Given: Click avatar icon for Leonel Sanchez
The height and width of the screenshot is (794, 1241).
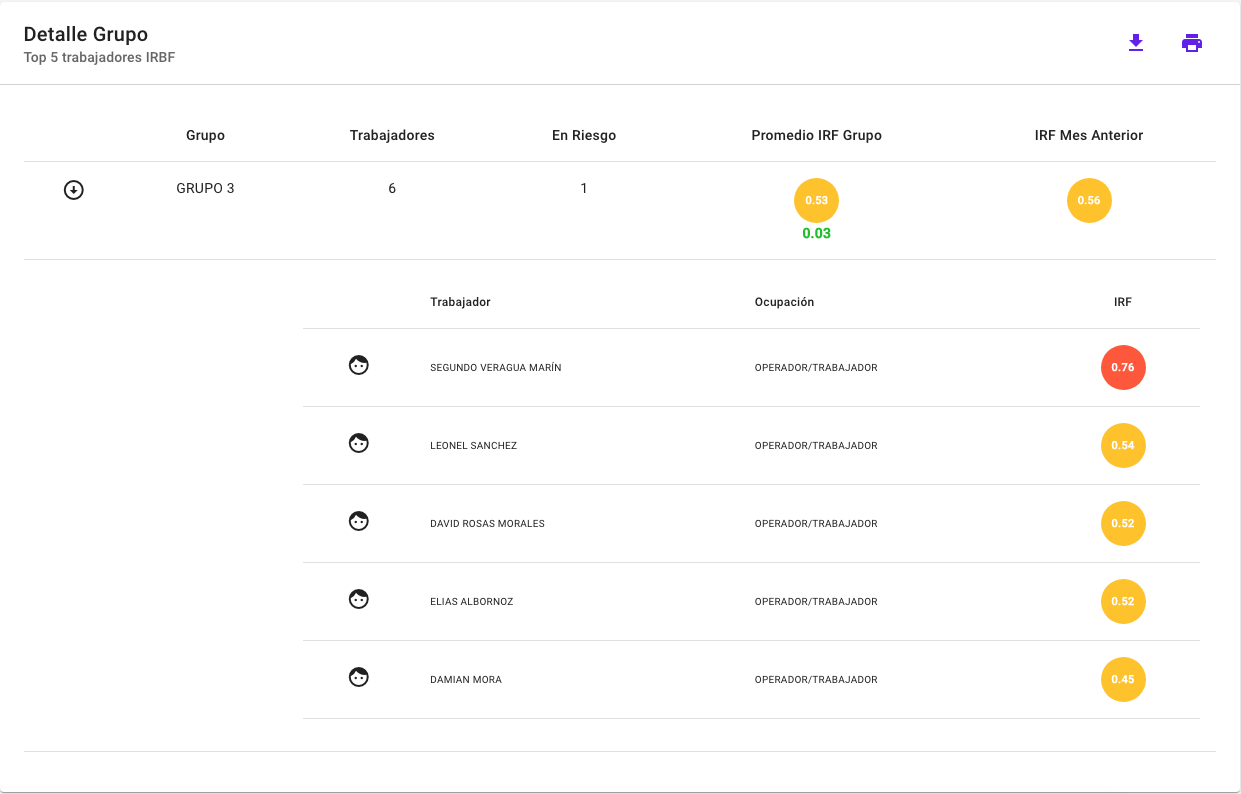Looking at the screenshot, I should (x=359, y=444).
